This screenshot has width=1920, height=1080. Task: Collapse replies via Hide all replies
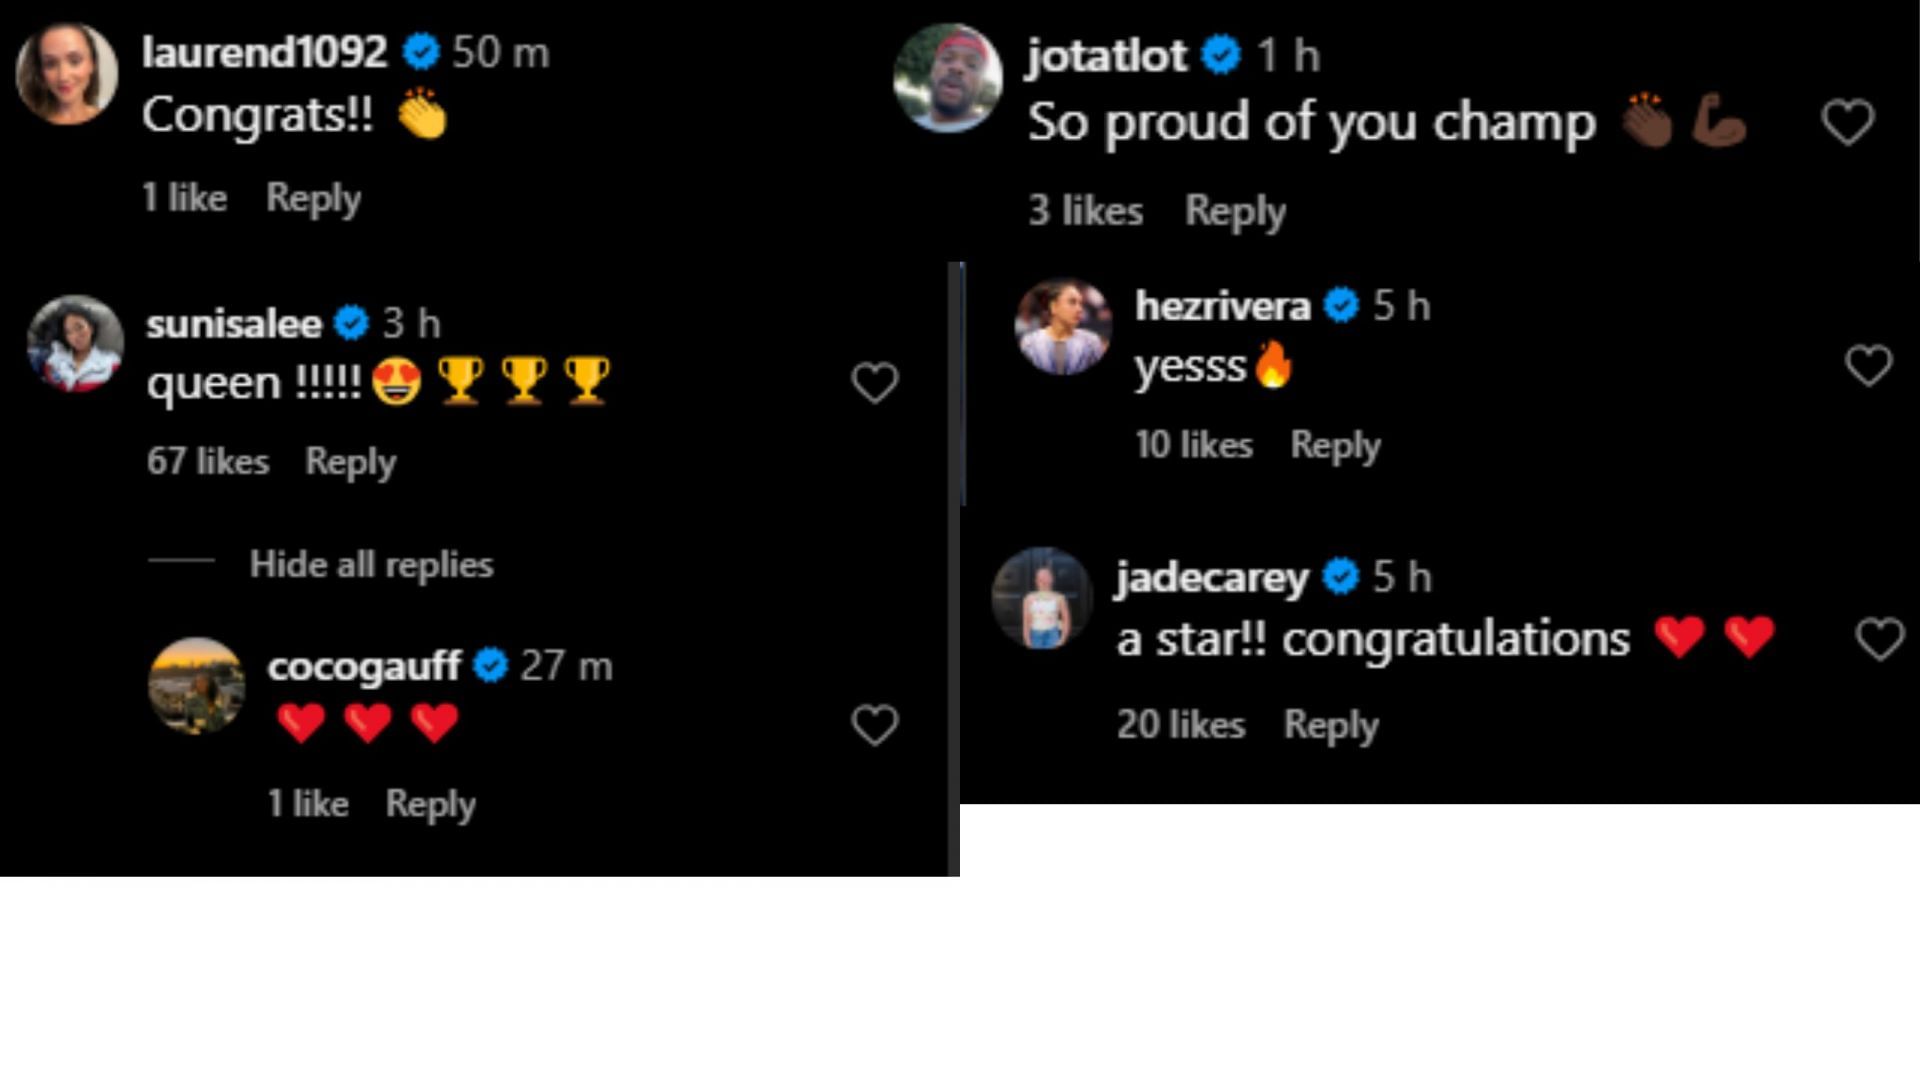pos(371,564)
